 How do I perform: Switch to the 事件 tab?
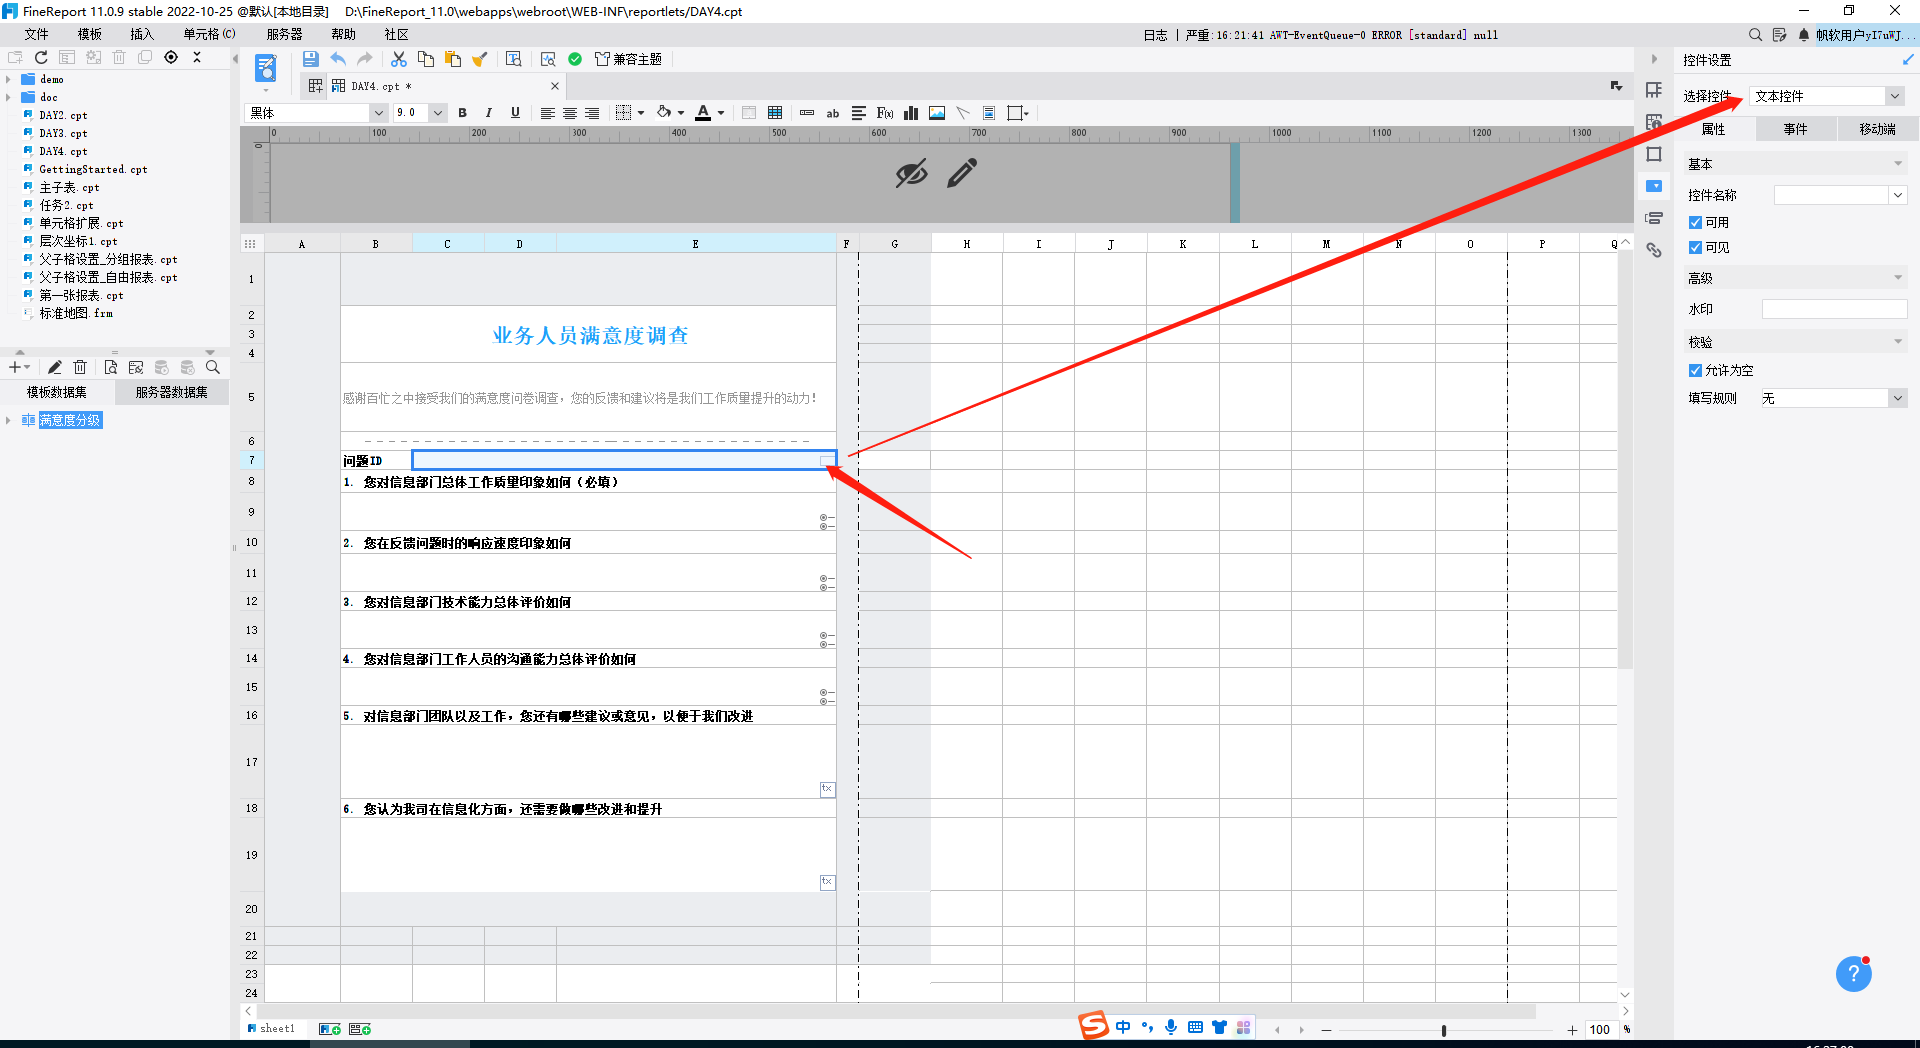1795,129
